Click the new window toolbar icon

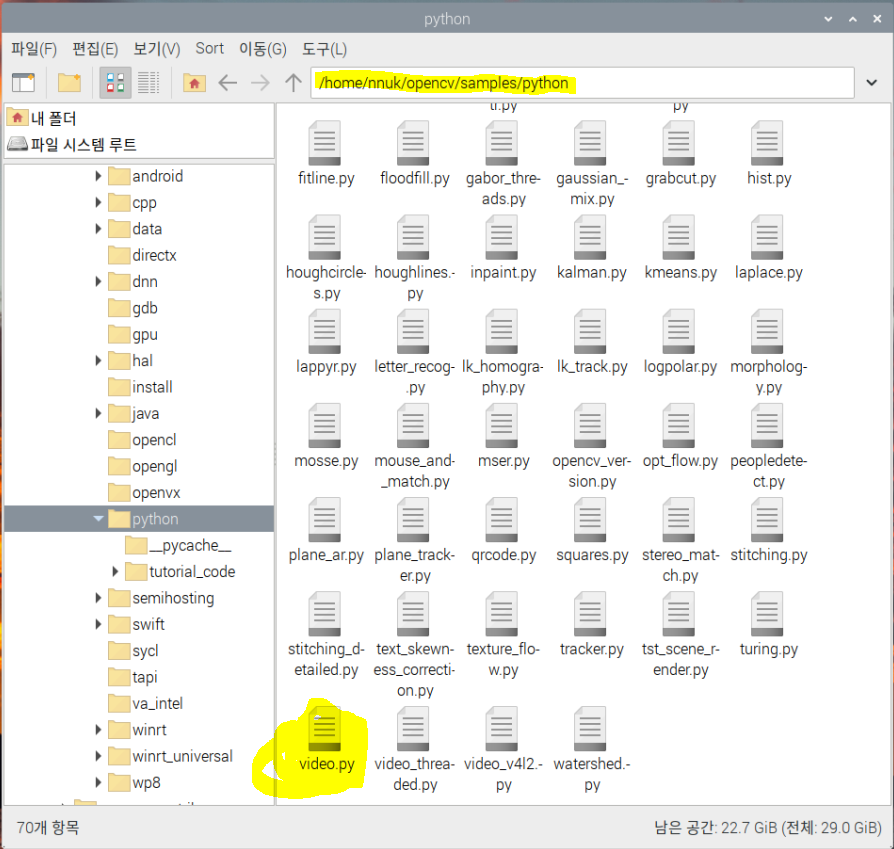[23, 83]
